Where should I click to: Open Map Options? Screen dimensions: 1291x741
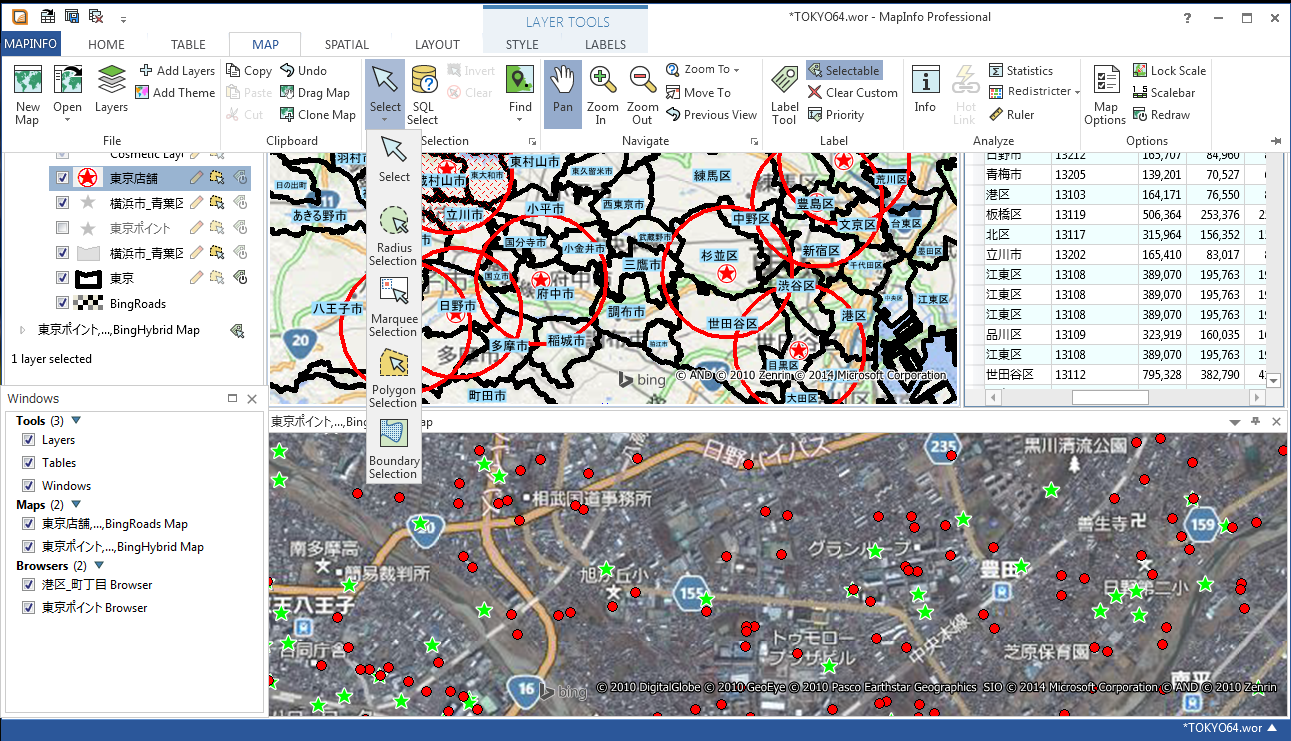(1106, 94)
